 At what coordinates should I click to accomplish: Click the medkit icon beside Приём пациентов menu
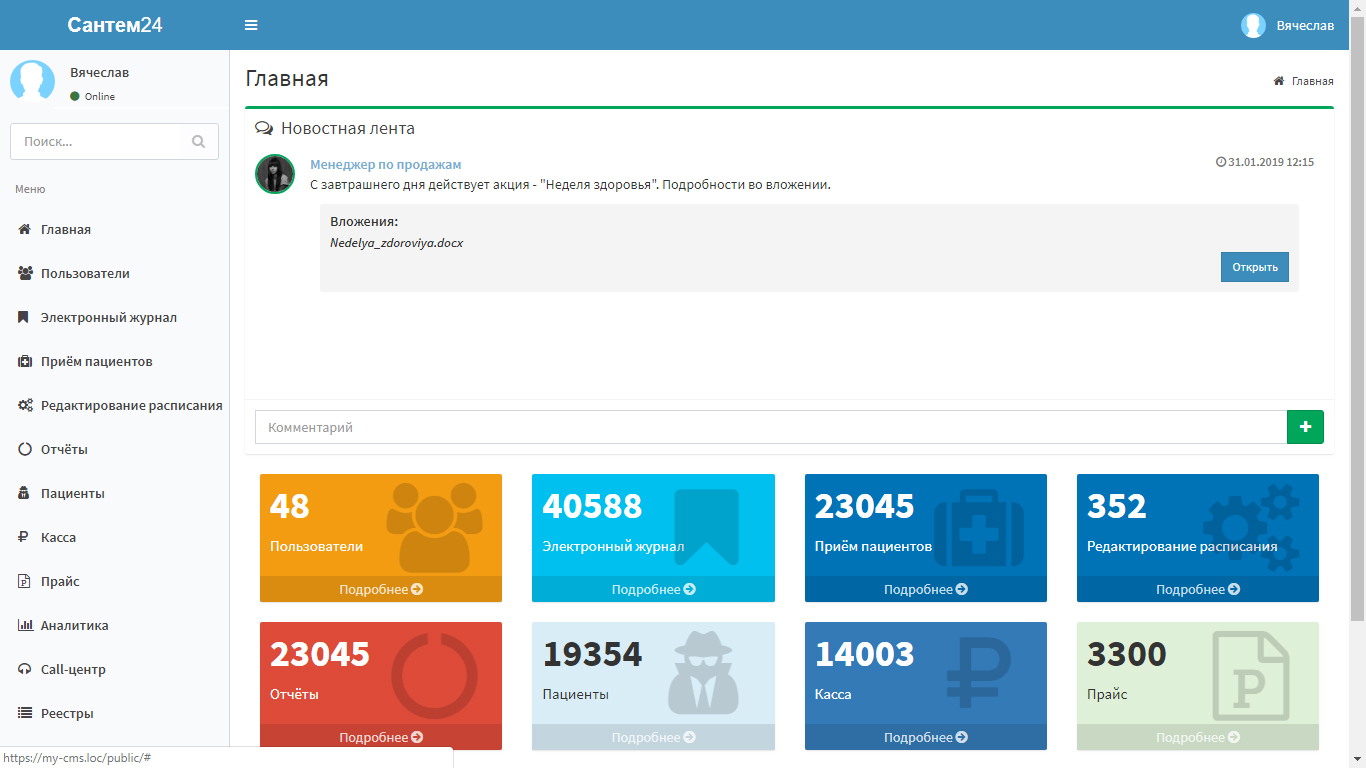[26, 361]
